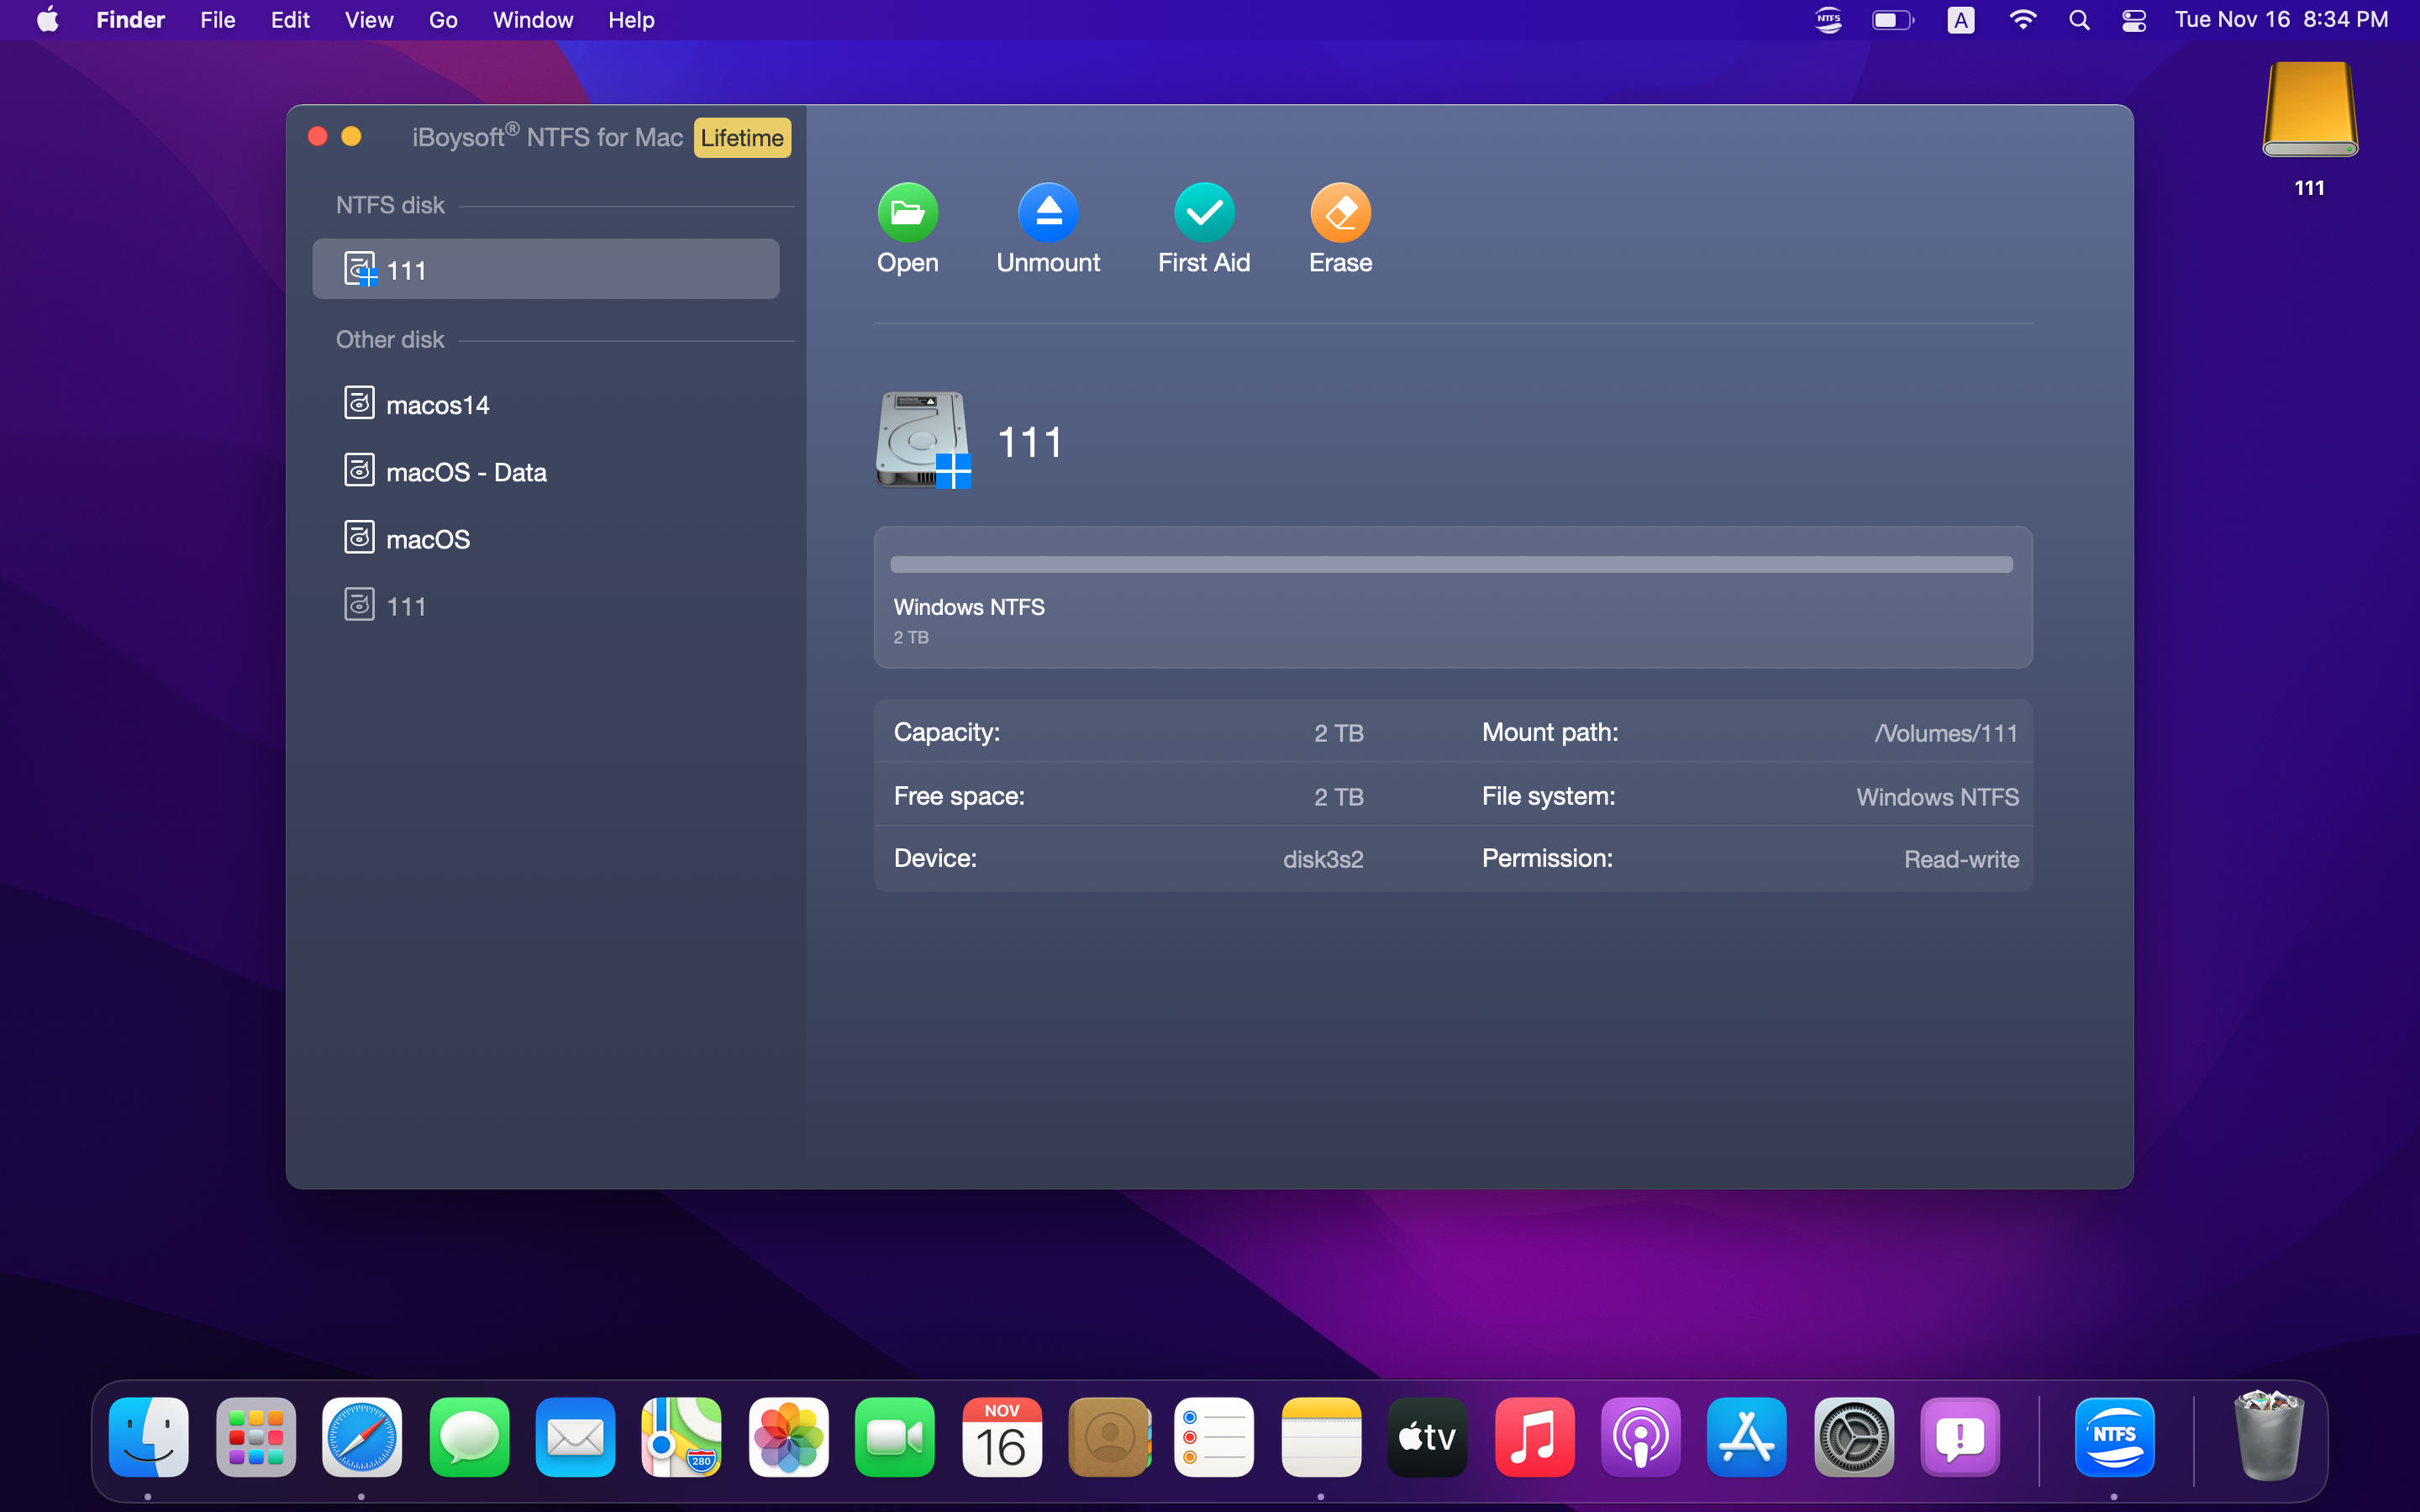
Task: Open Spotlight search from menu bar
Action: tap(2078, 19)
